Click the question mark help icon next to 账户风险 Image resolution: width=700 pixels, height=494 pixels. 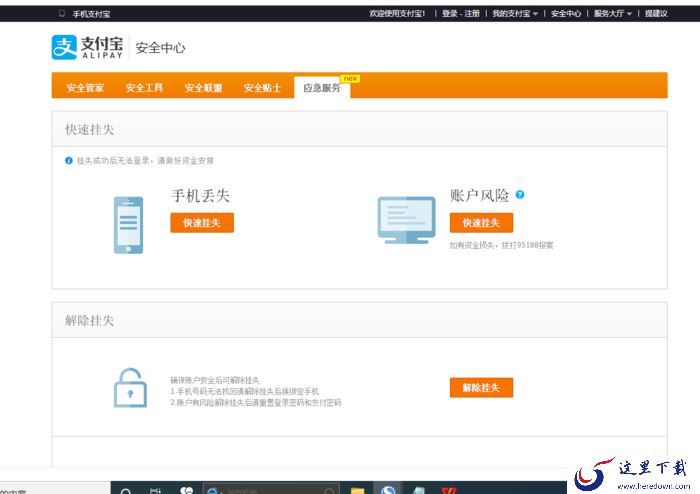520,195
